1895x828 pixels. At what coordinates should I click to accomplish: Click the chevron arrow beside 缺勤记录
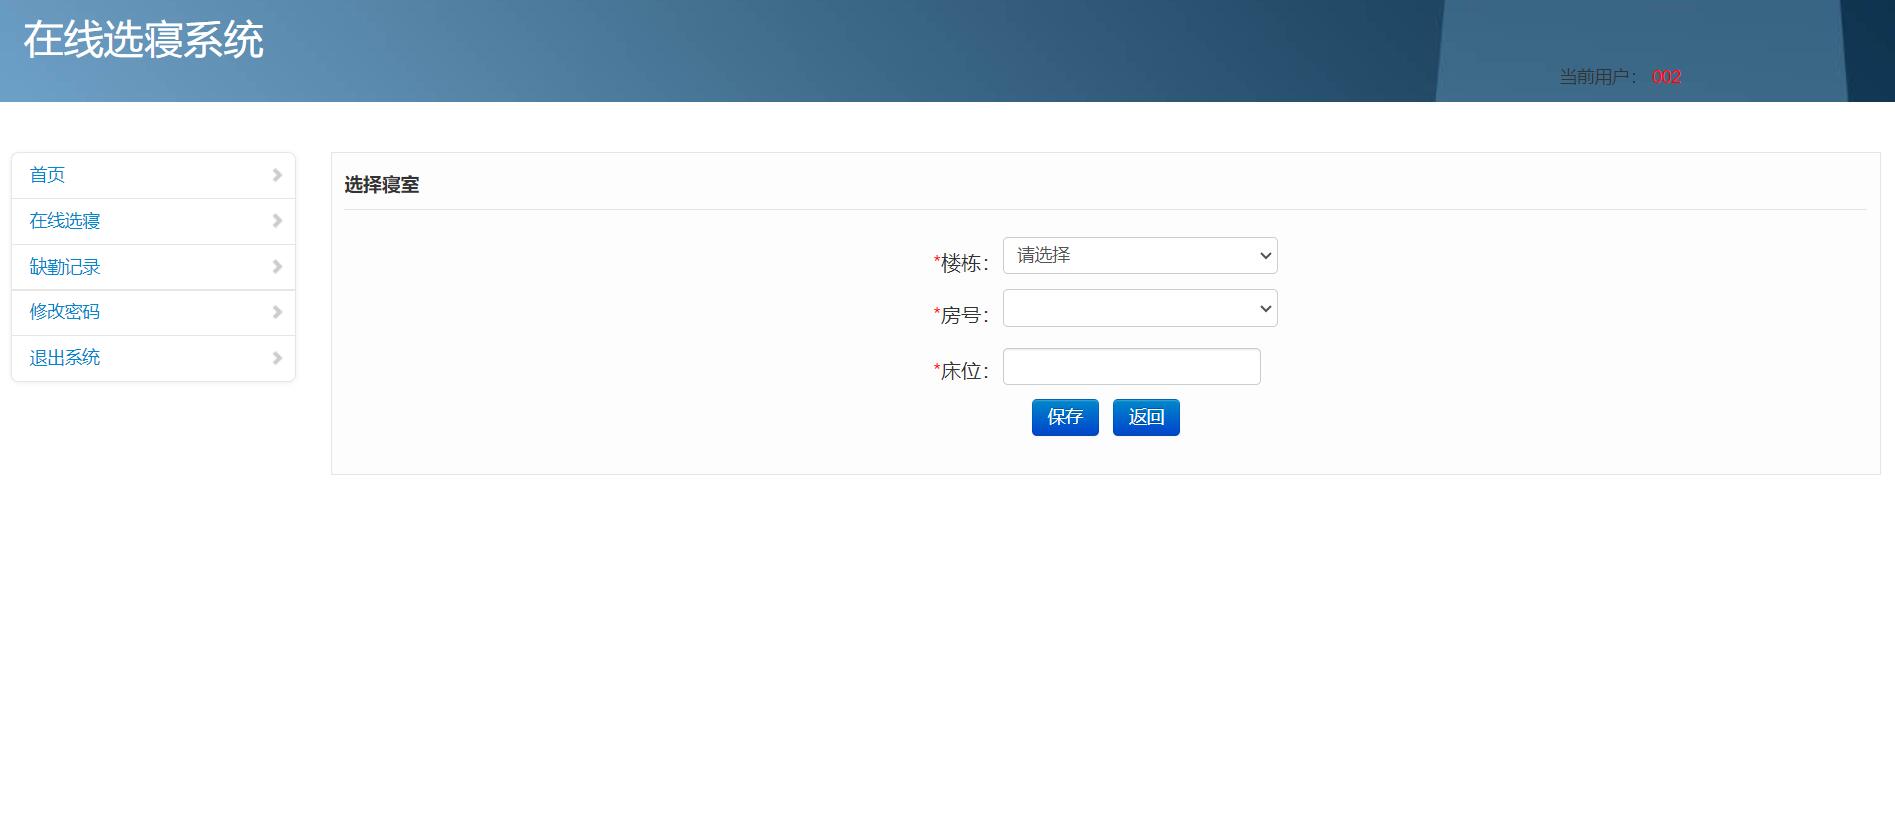click(277, 267)
